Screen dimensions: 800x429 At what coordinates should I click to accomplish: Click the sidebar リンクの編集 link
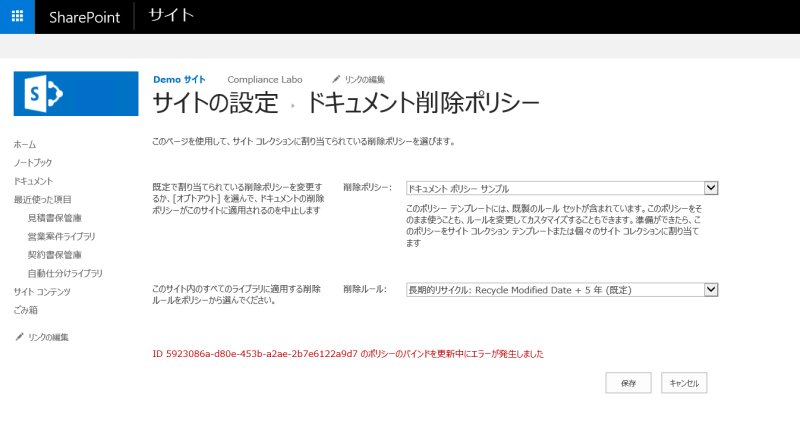[x=48, y=337]
